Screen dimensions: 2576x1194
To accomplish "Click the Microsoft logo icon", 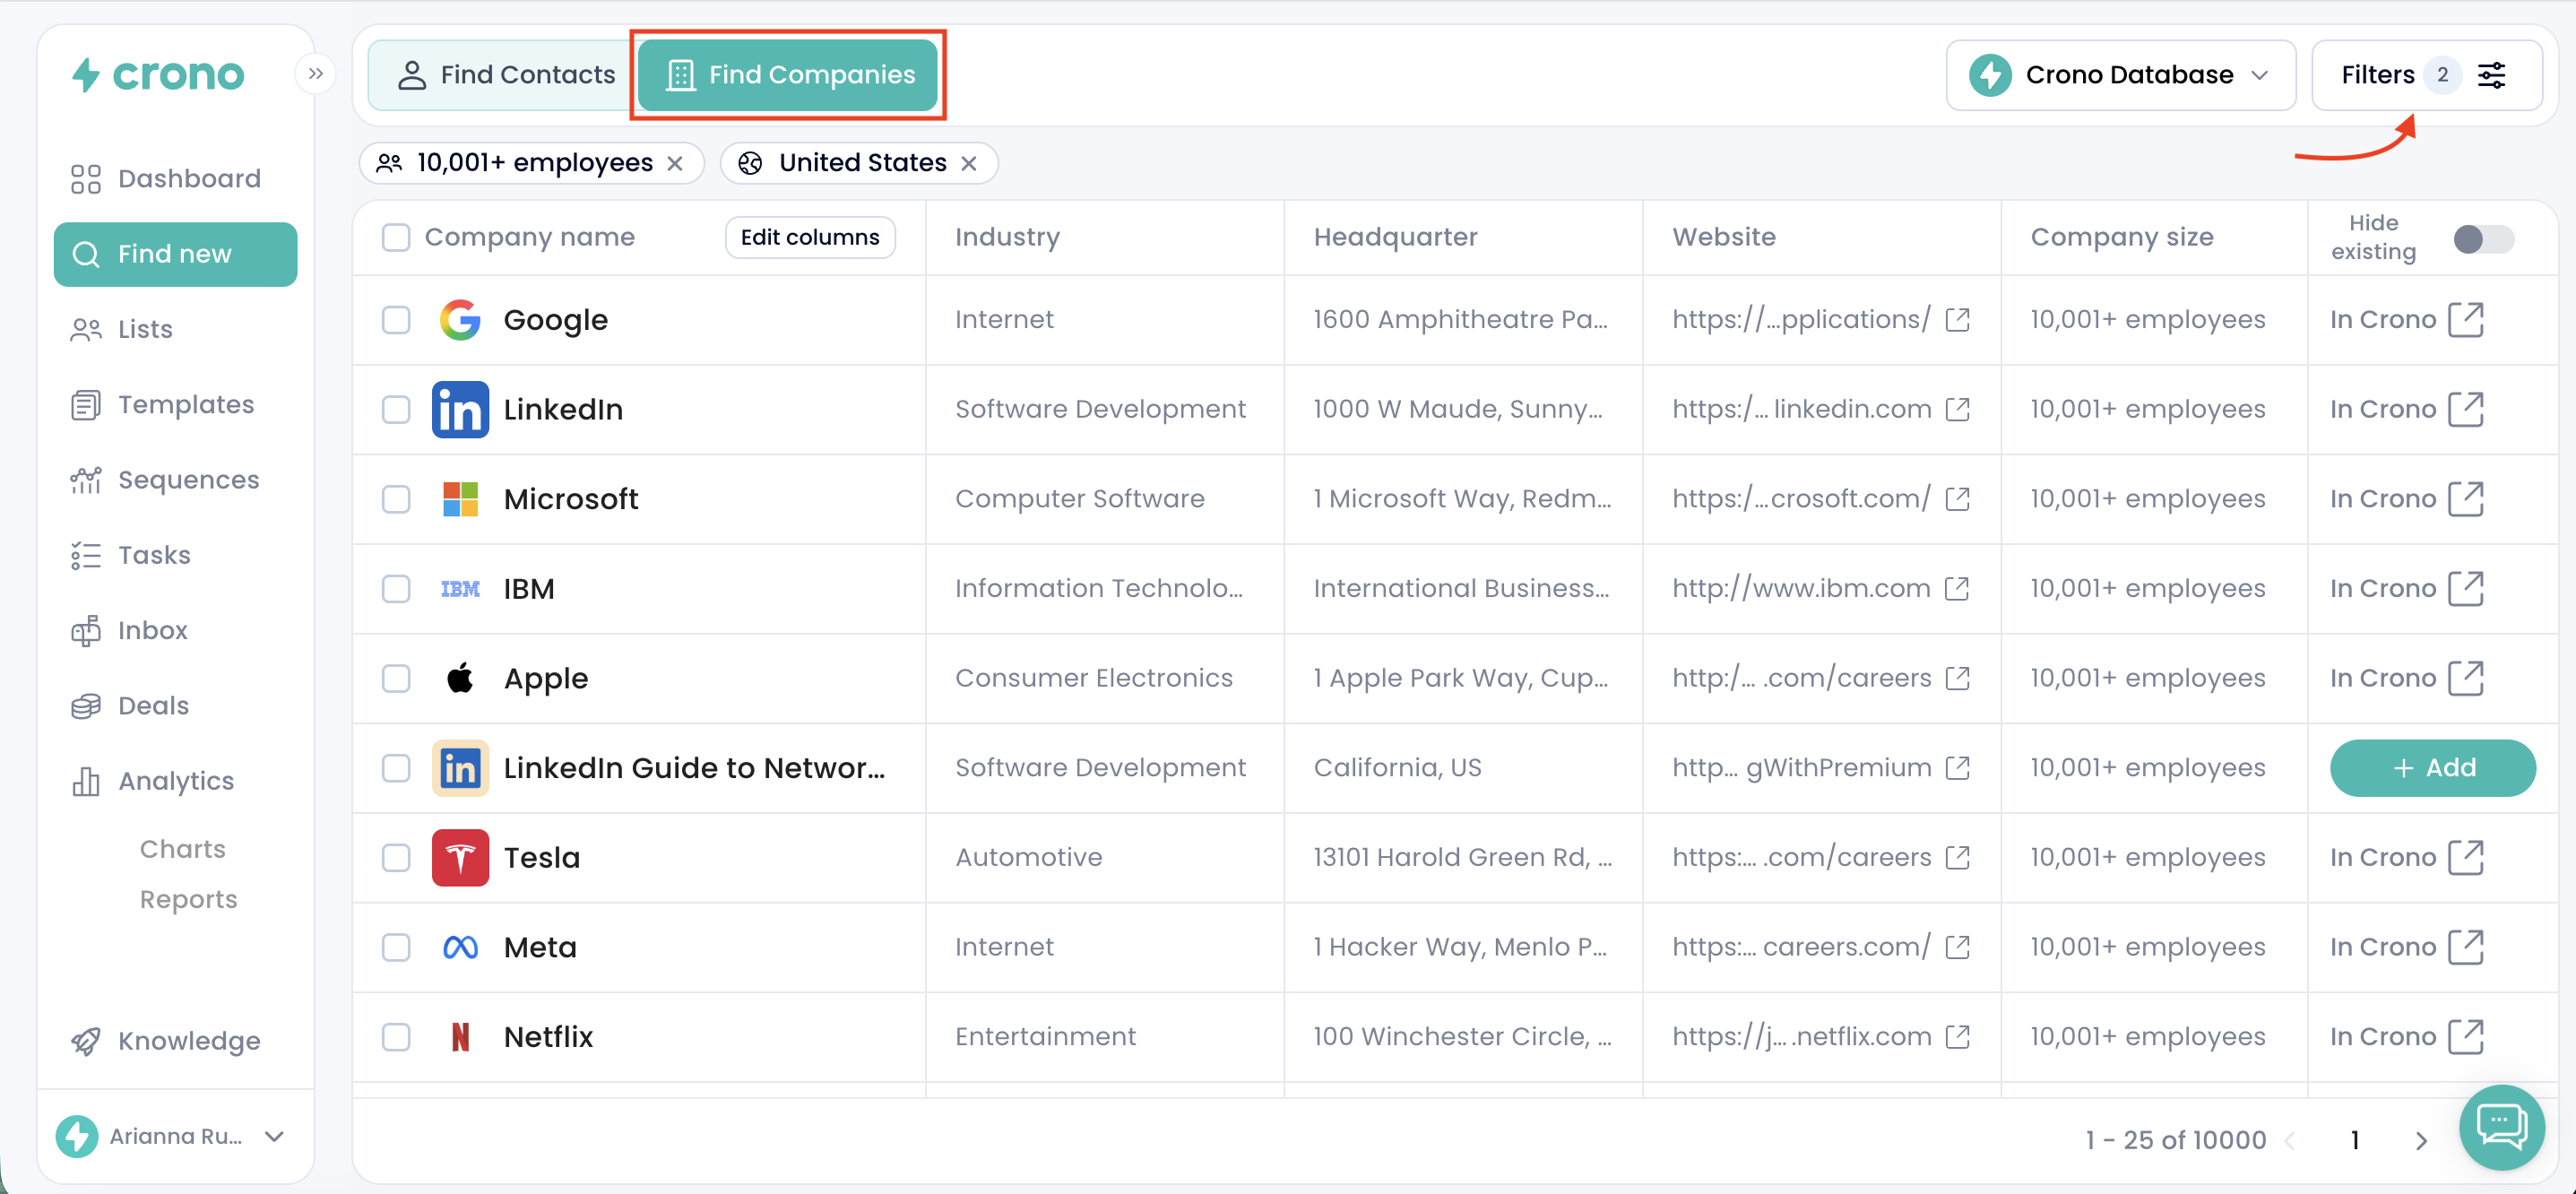I will click(460, 499).
